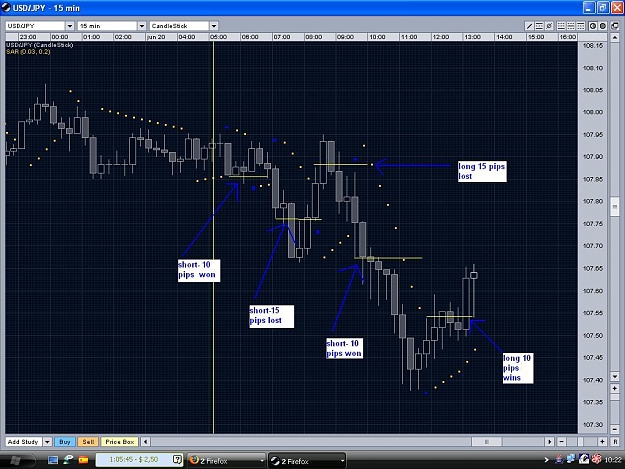Screen dimensions: 625x469
Task: Click the jun 20 date axis label
Action: (156, 37)
